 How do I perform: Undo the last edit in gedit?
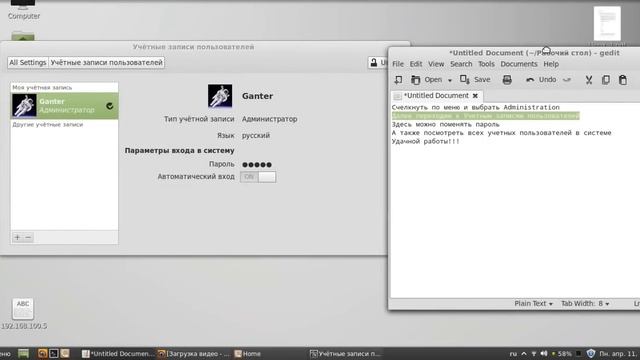541,80
